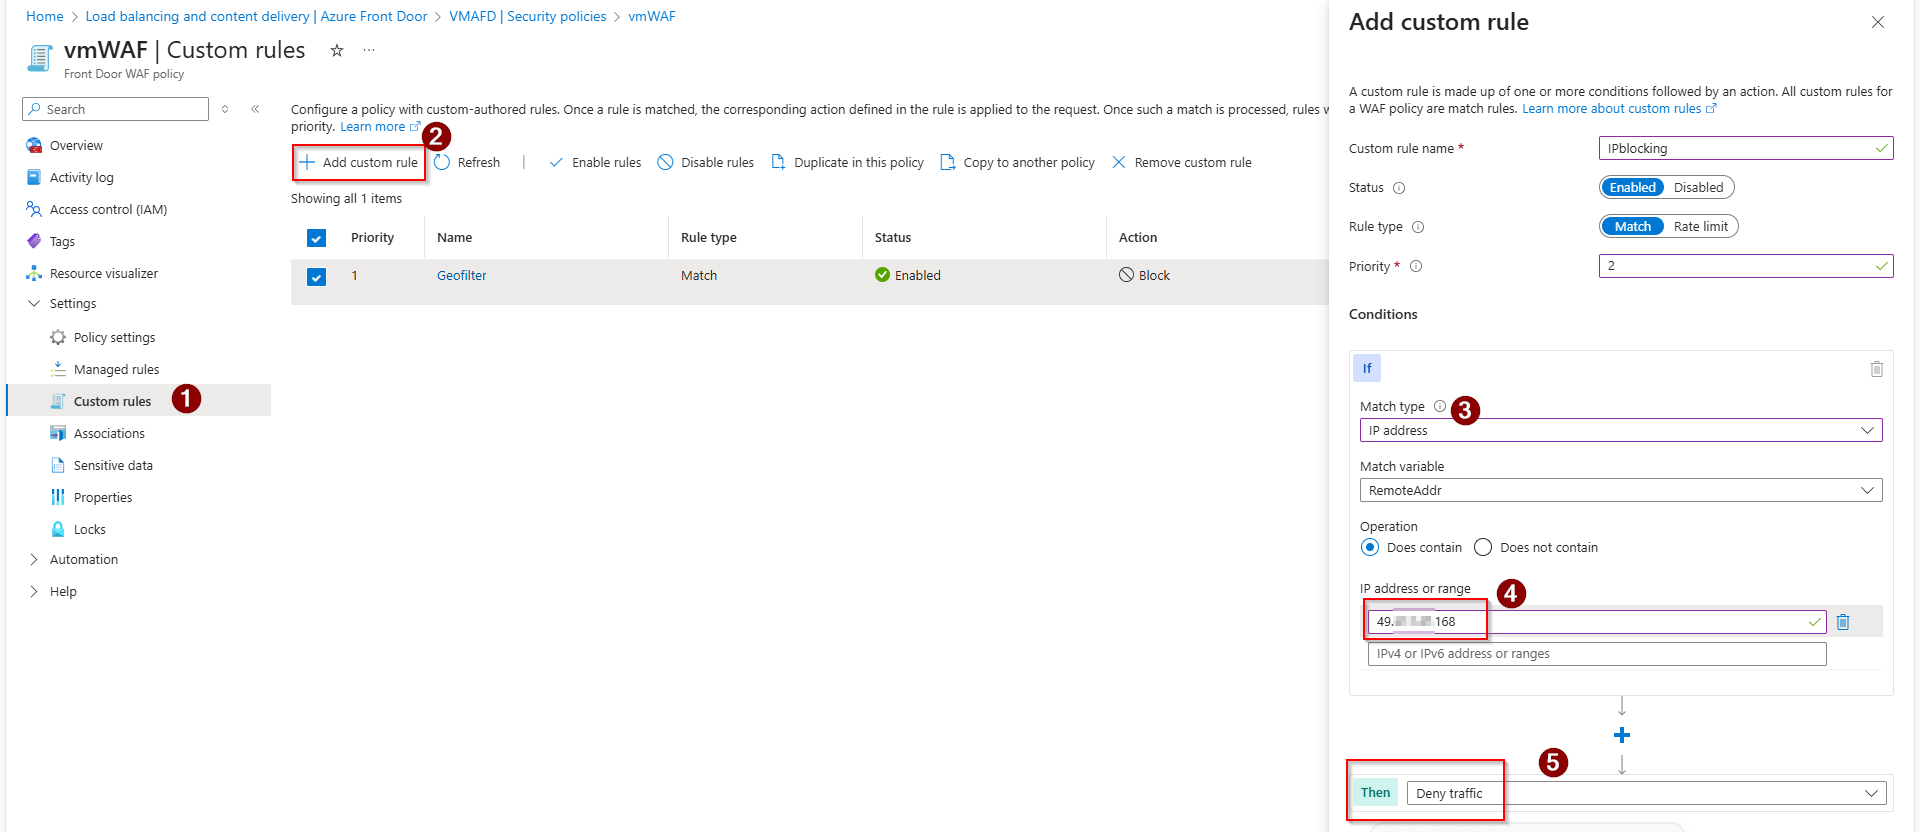1920x832 pixels.
Task: Click Add custom rule button
Action: [x=359, y=162]
